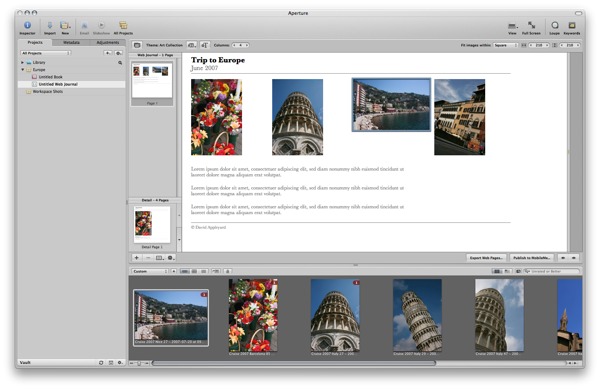Open the View toolbar menu
The image size is (600, 389).
(512, 28)
